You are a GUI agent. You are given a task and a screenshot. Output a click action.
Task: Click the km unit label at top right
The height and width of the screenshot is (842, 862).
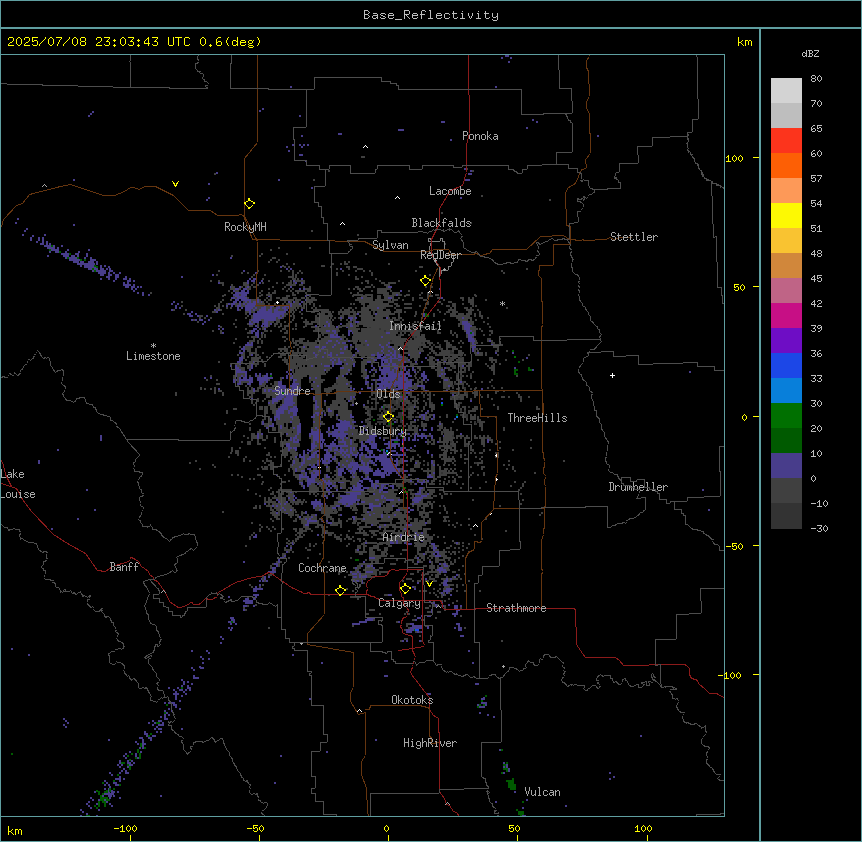coord(744,42)
